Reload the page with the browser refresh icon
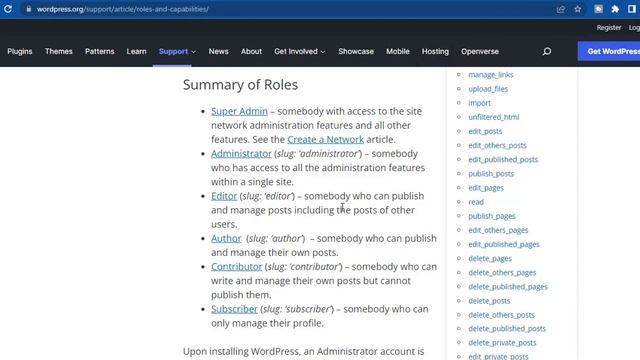640x360 pixels. coord(8,9)
